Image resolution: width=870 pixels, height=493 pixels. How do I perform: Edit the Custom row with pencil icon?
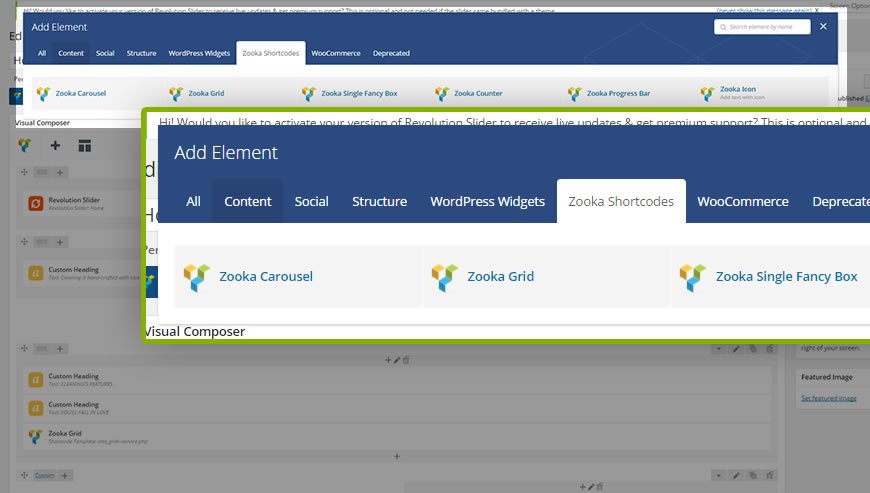[736, 475]
